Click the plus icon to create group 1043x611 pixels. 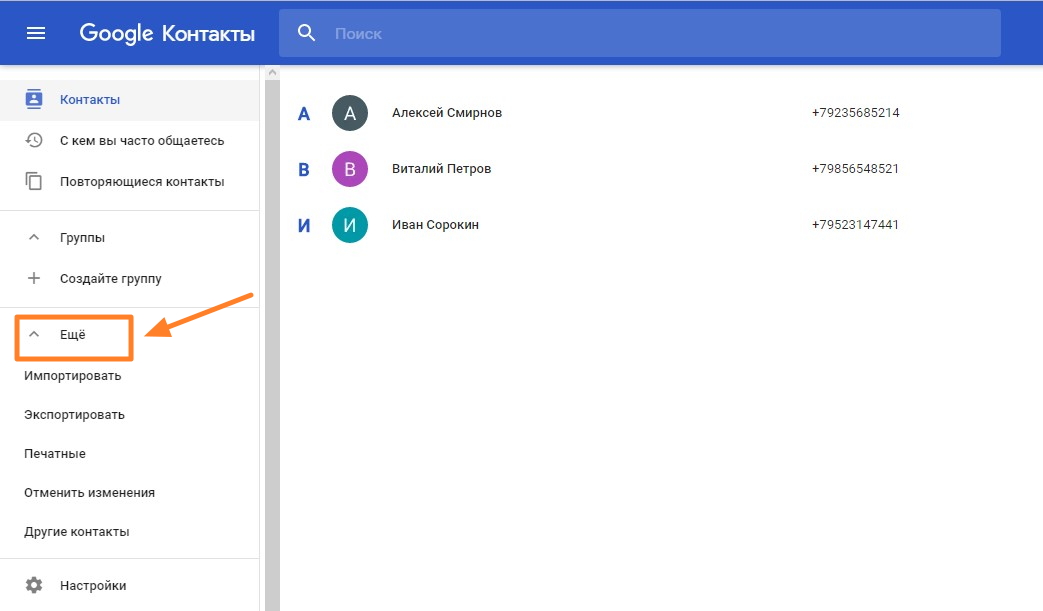pyautogui.click(x=34, y=278)
